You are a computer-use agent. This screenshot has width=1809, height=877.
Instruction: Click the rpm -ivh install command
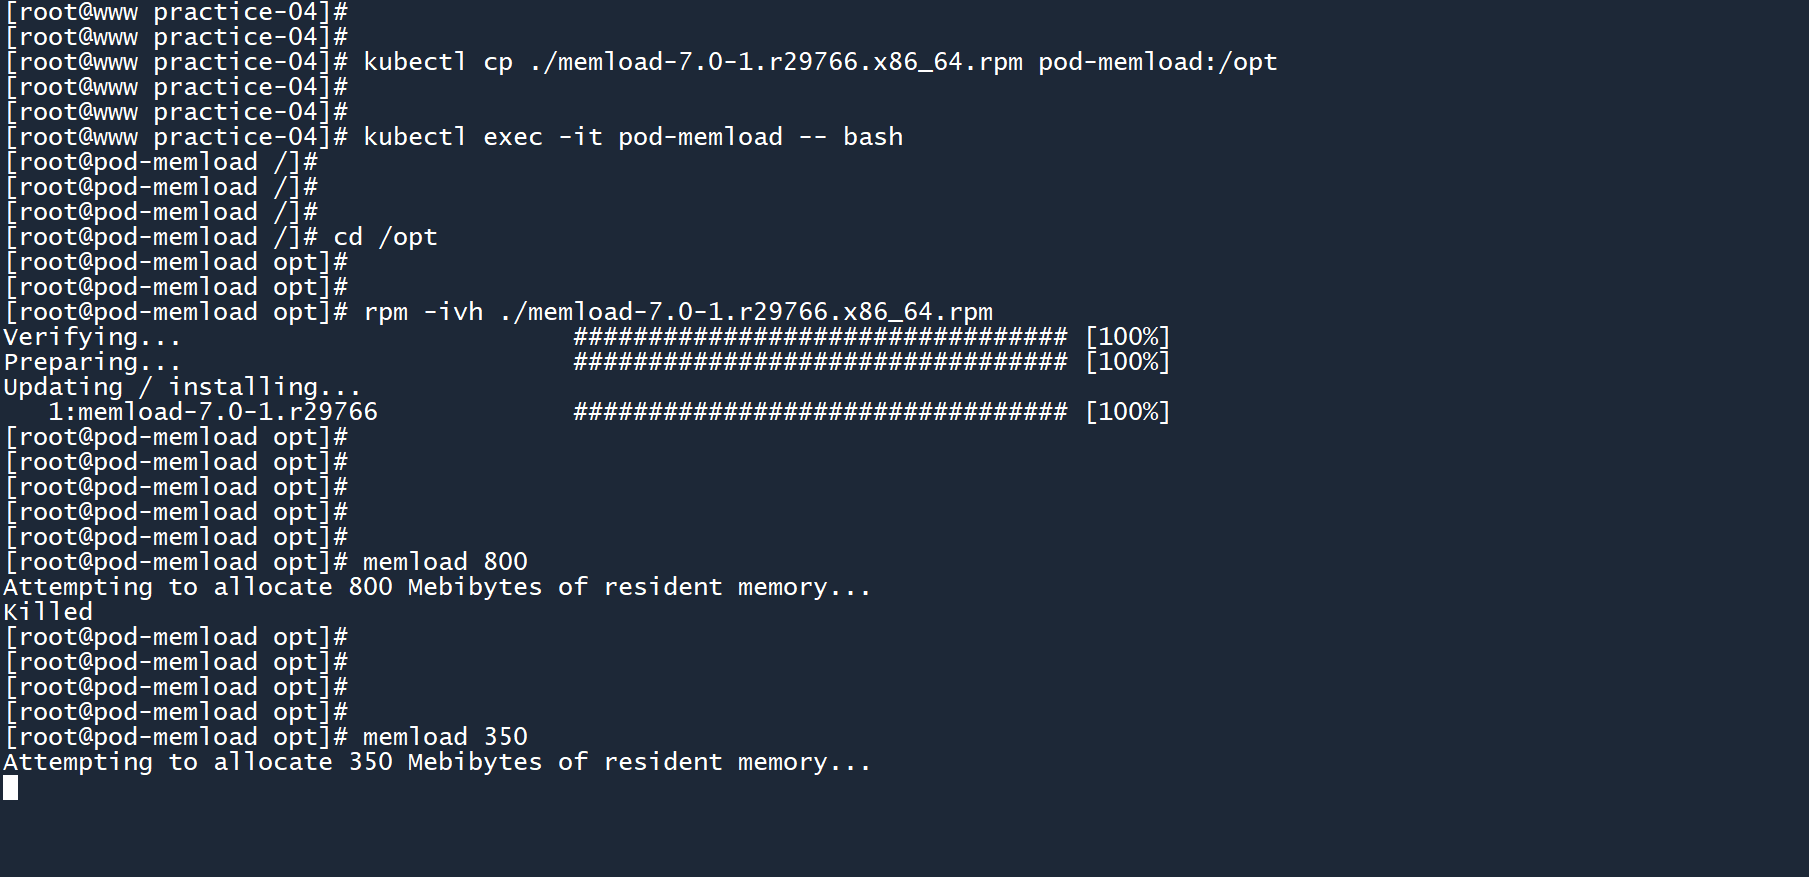click(x=678, y=312)
